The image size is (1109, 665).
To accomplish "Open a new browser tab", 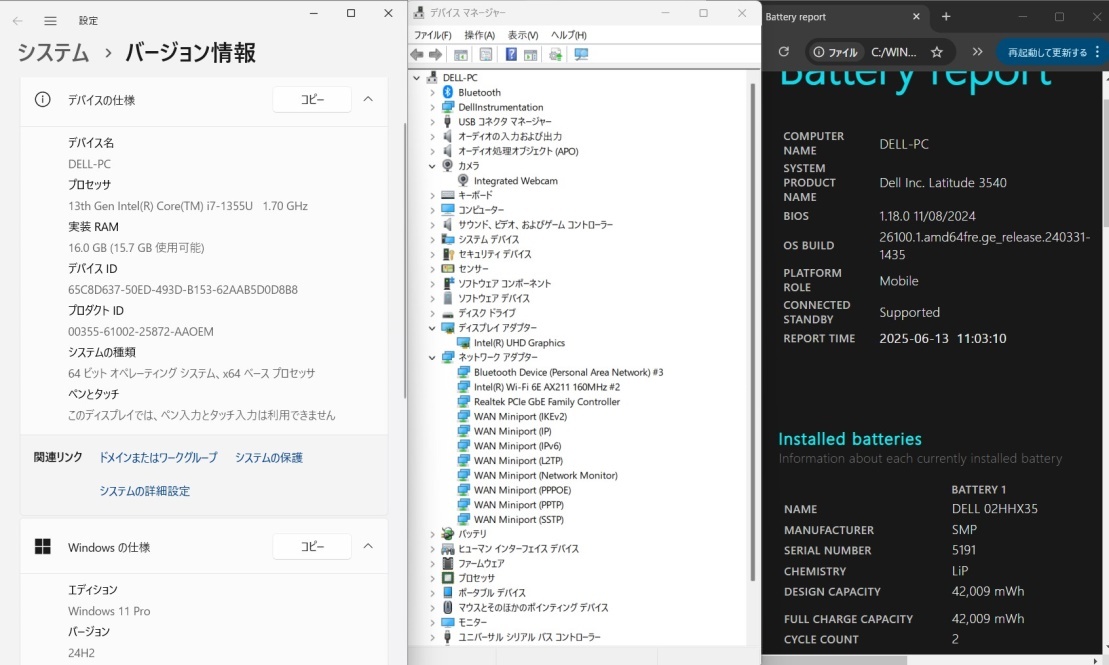I will click(946, 16).
